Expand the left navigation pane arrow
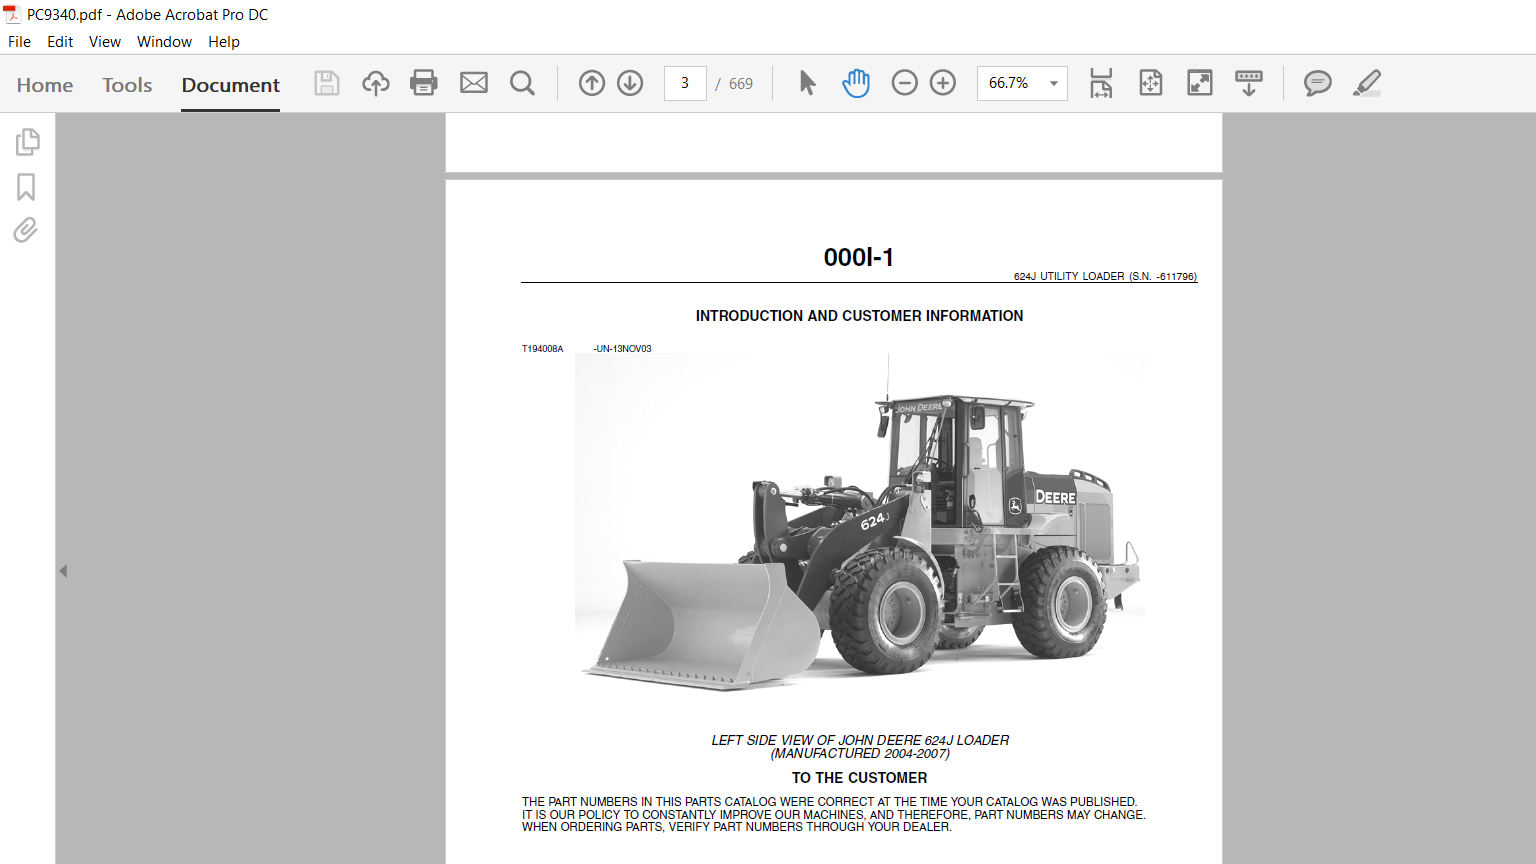This screenshot has width=1536, height=864. pyautogui.click(x=63, y=571)
